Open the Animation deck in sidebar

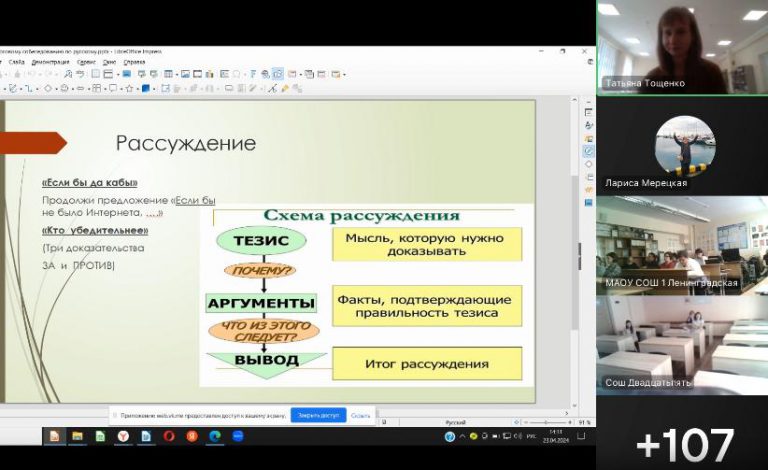point(588,191)
